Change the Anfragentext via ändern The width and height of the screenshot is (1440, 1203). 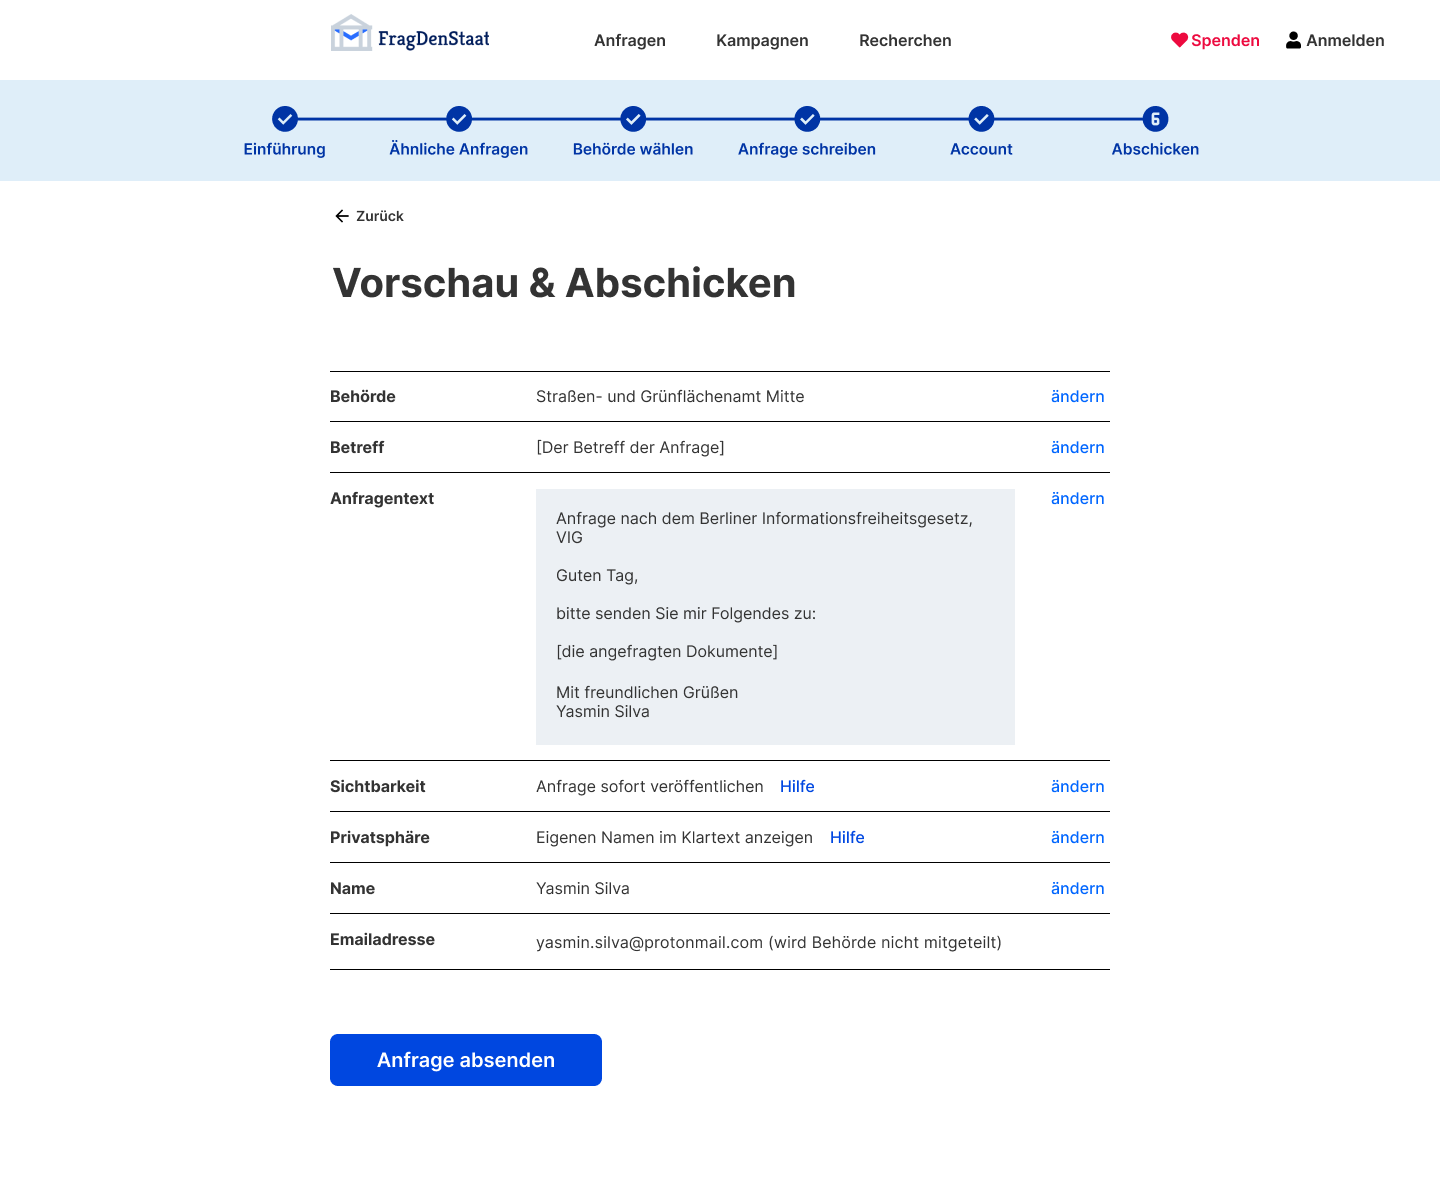(1078, 498)
